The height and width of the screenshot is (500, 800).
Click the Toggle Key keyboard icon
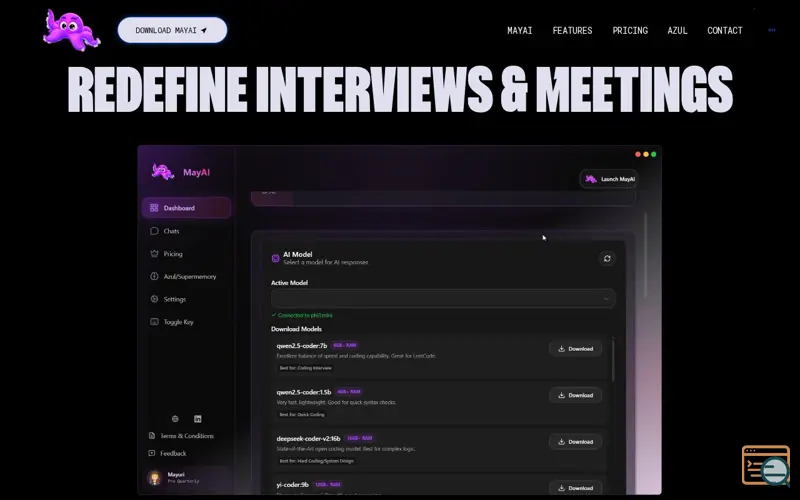click(x=154, y=321)
